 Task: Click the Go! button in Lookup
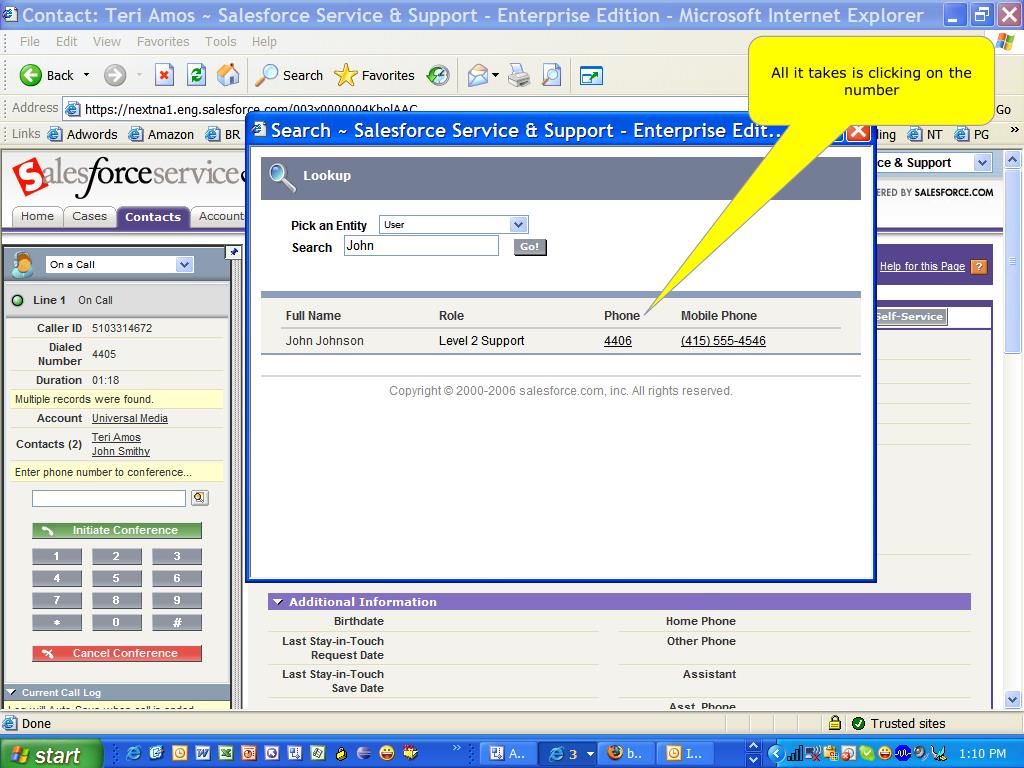[530, 247]
